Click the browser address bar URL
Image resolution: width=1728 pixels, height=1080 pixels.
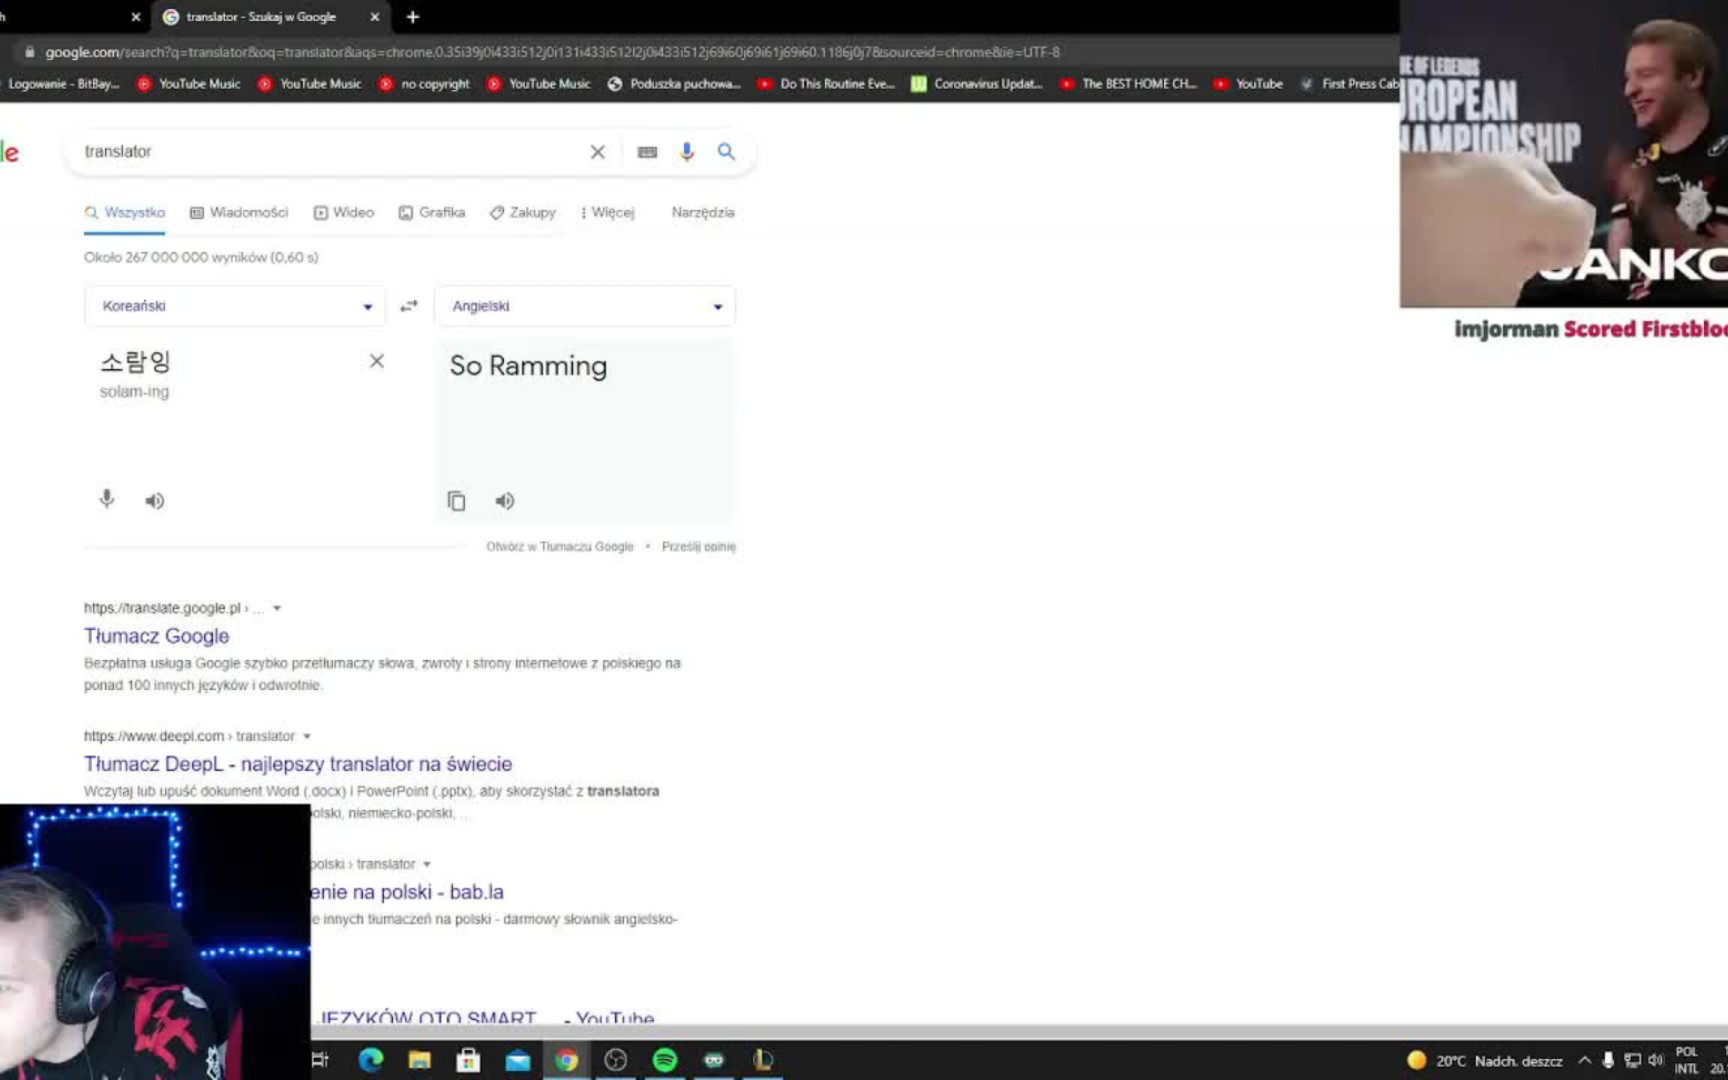(x=552, y=52)
